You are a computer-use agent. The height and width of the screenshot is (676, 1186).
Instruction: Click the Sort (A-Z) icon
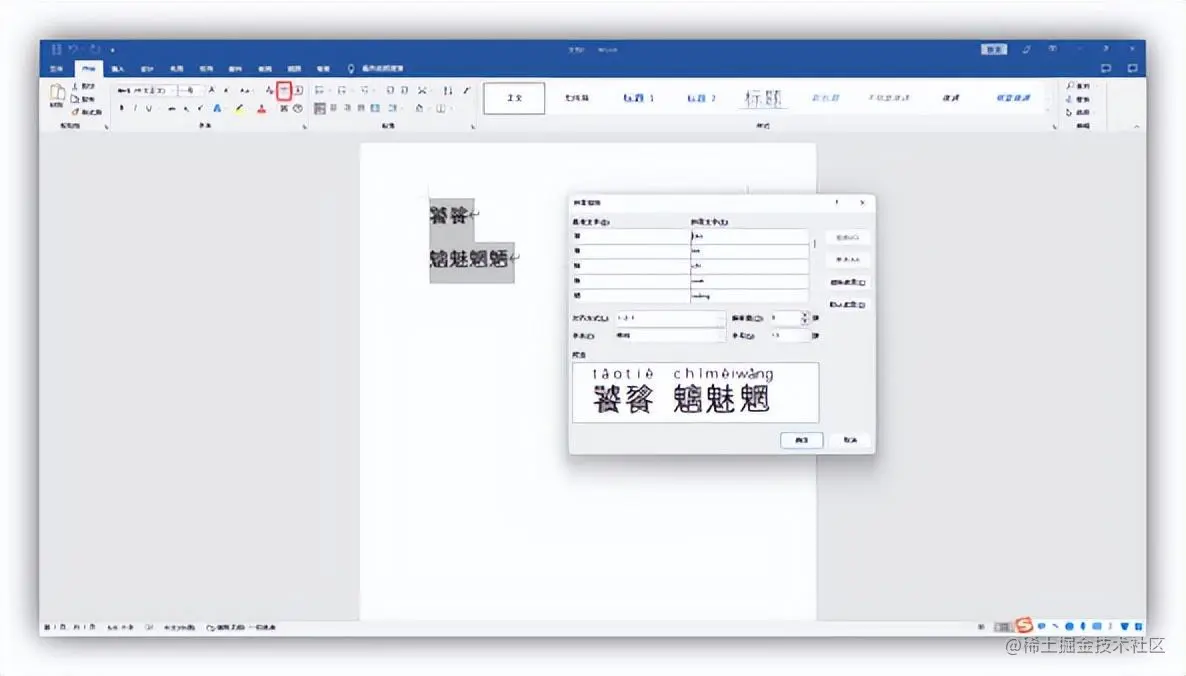[448, 90]
